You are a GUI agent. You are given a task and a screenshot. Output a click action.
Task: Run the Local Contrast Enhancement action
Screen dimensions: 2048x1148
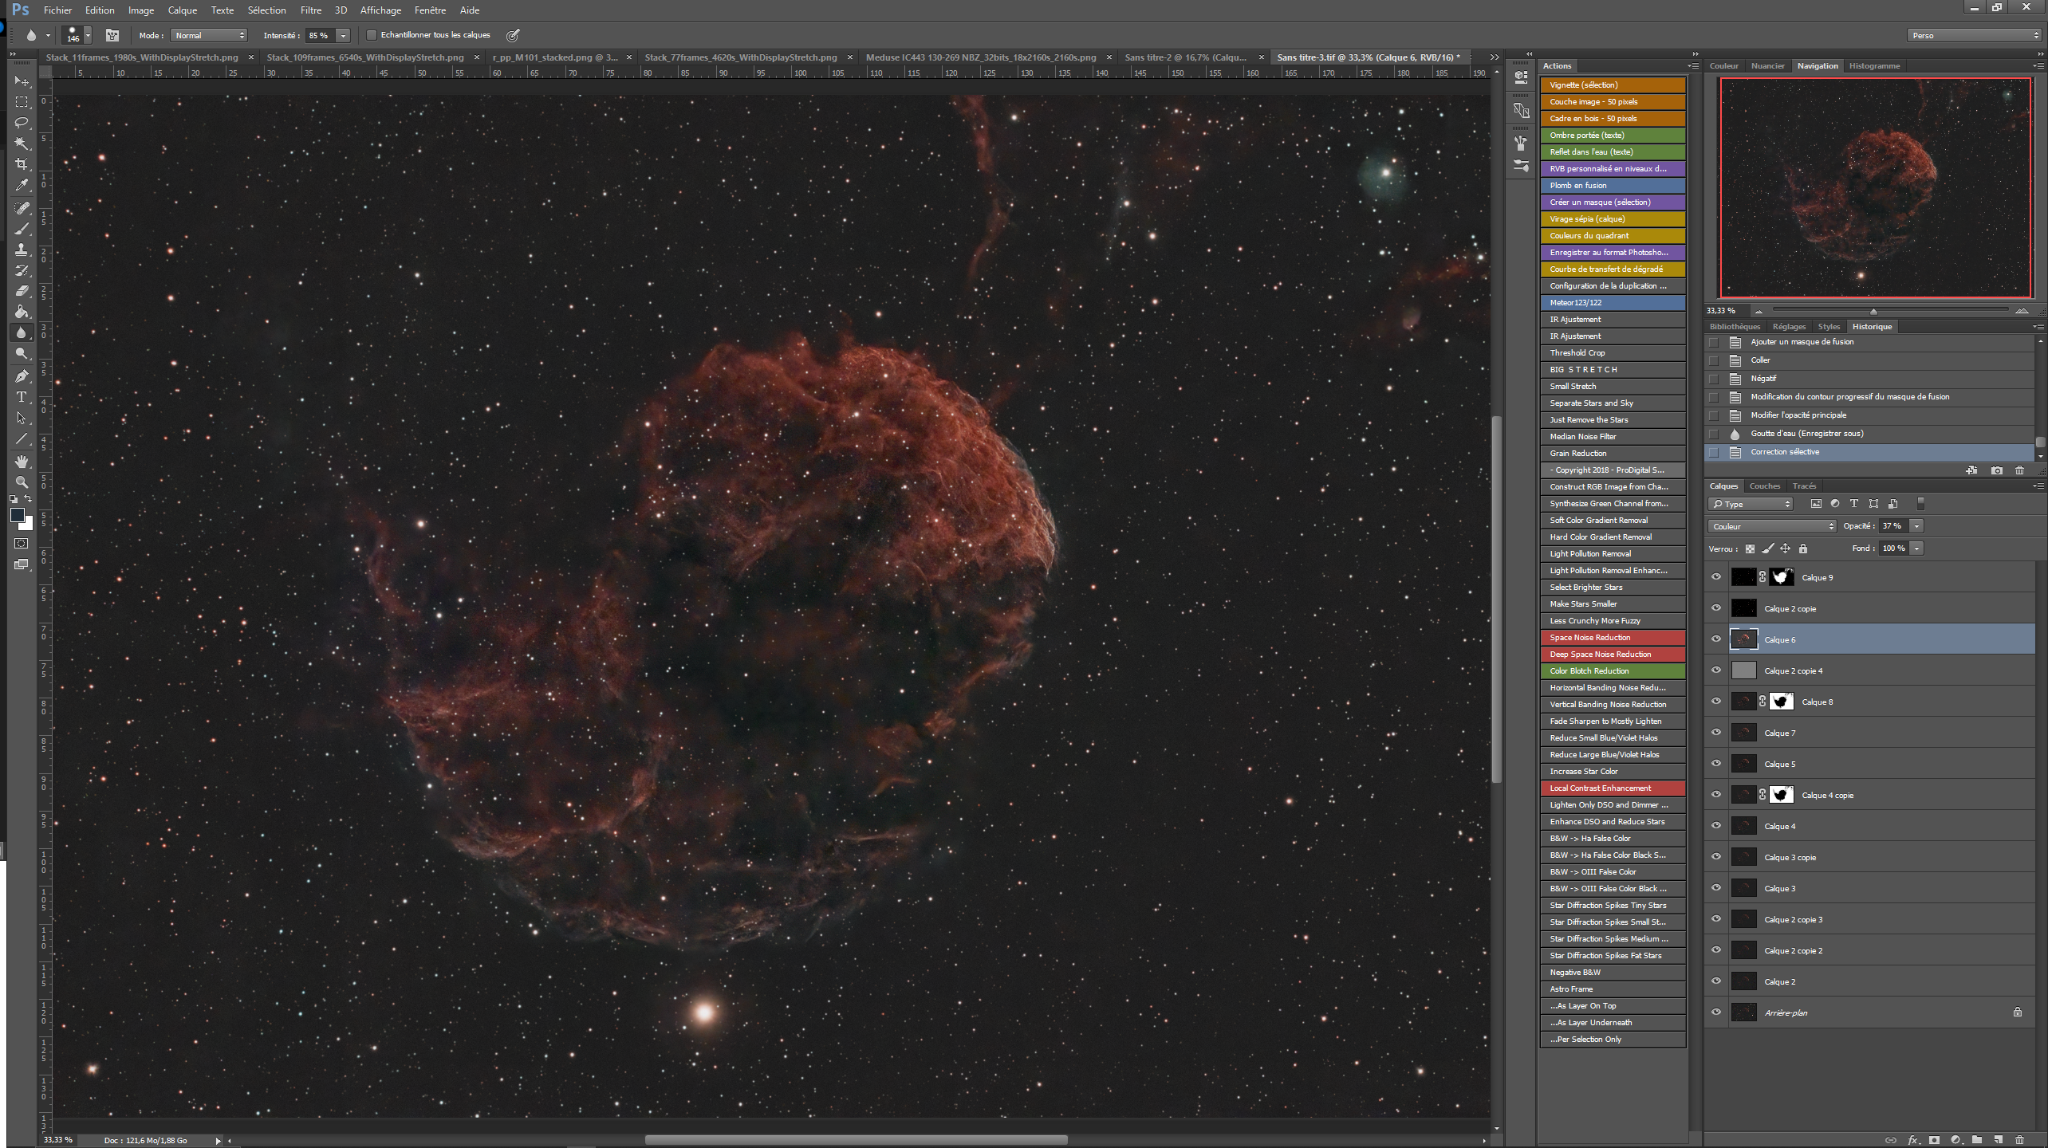pos(1612,788)
